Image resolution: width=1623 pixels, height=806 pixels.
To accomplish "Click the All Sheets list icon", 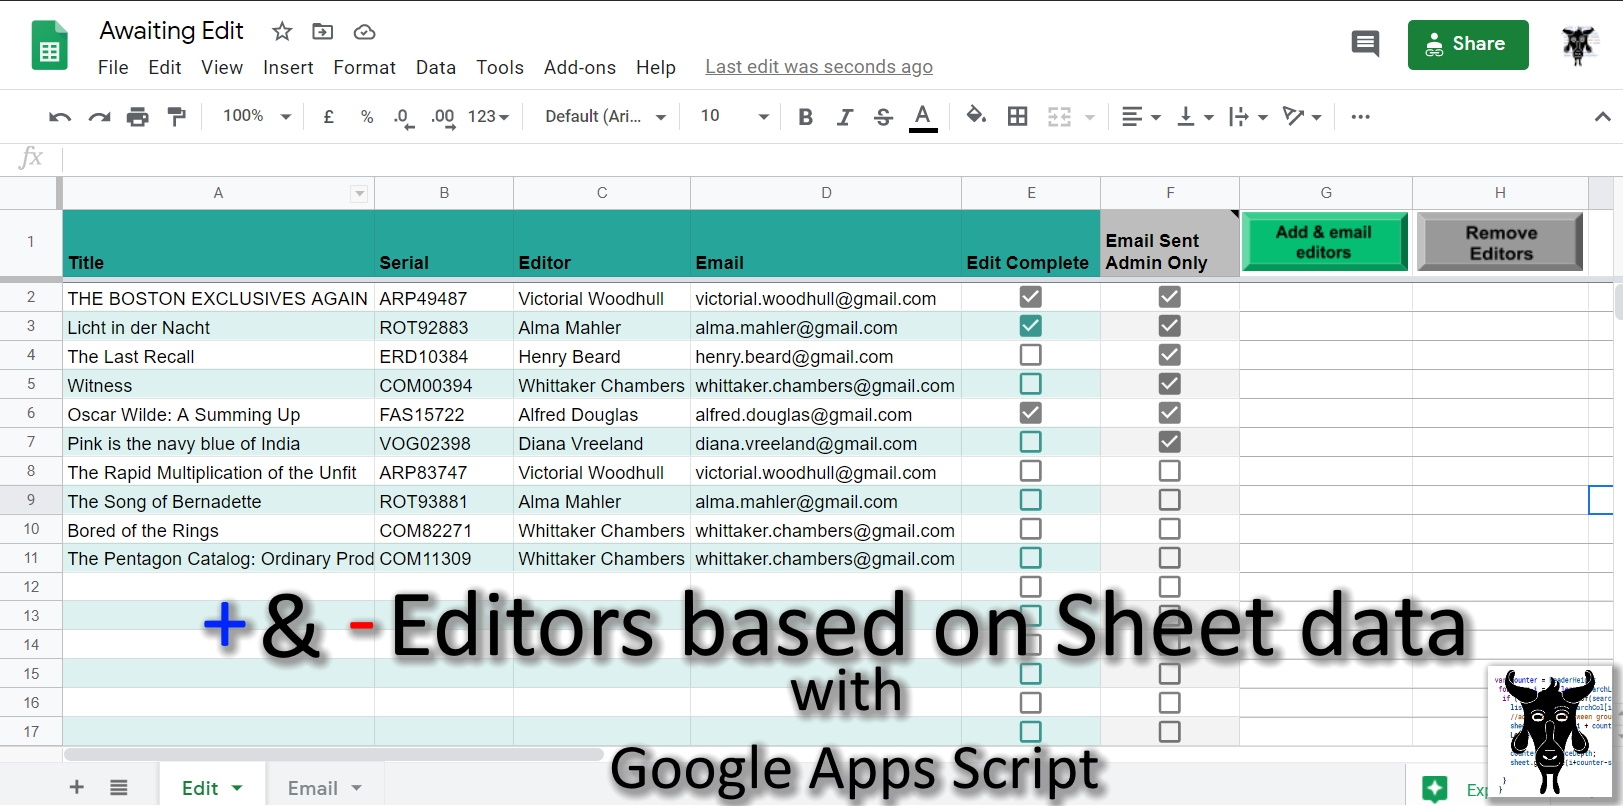I will (119, 788).
